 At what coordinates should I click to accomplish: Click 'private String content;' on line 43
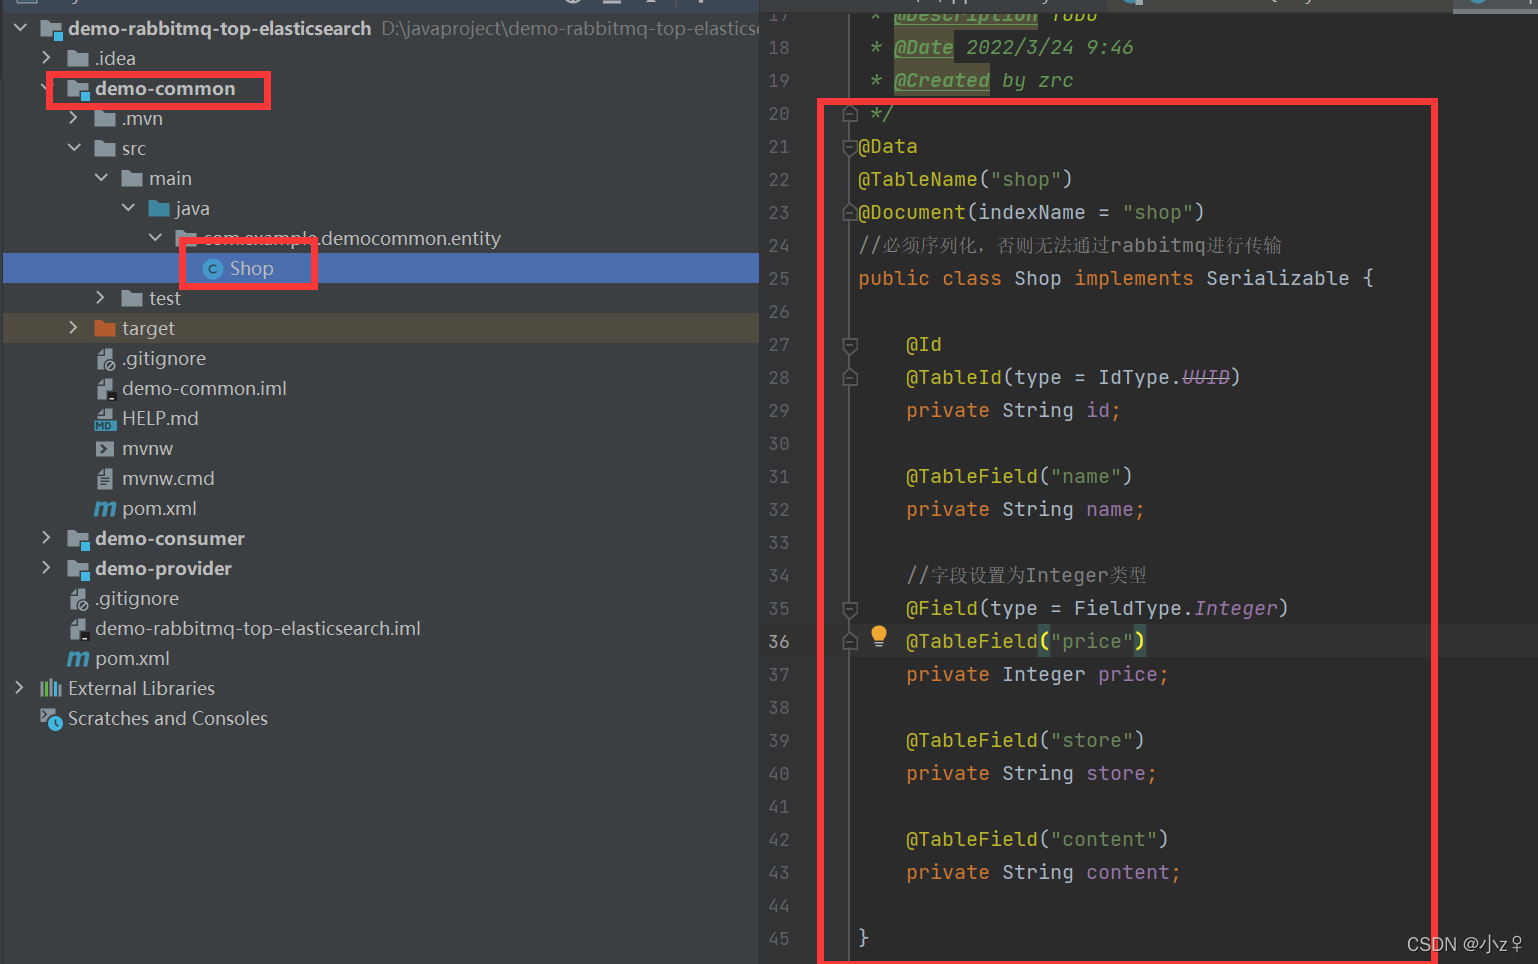tap(1043, 872)
